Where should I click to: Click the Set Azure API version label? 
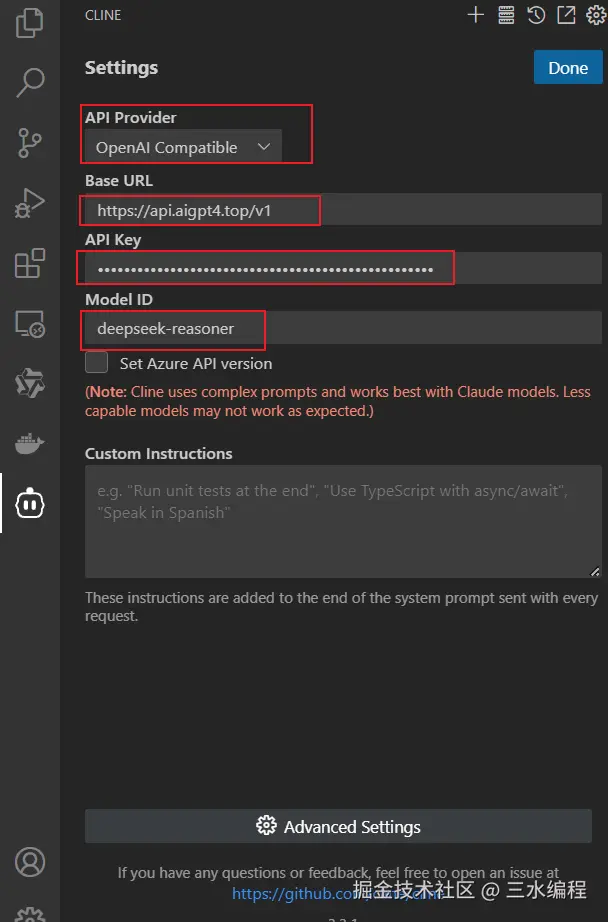(196, 363)
